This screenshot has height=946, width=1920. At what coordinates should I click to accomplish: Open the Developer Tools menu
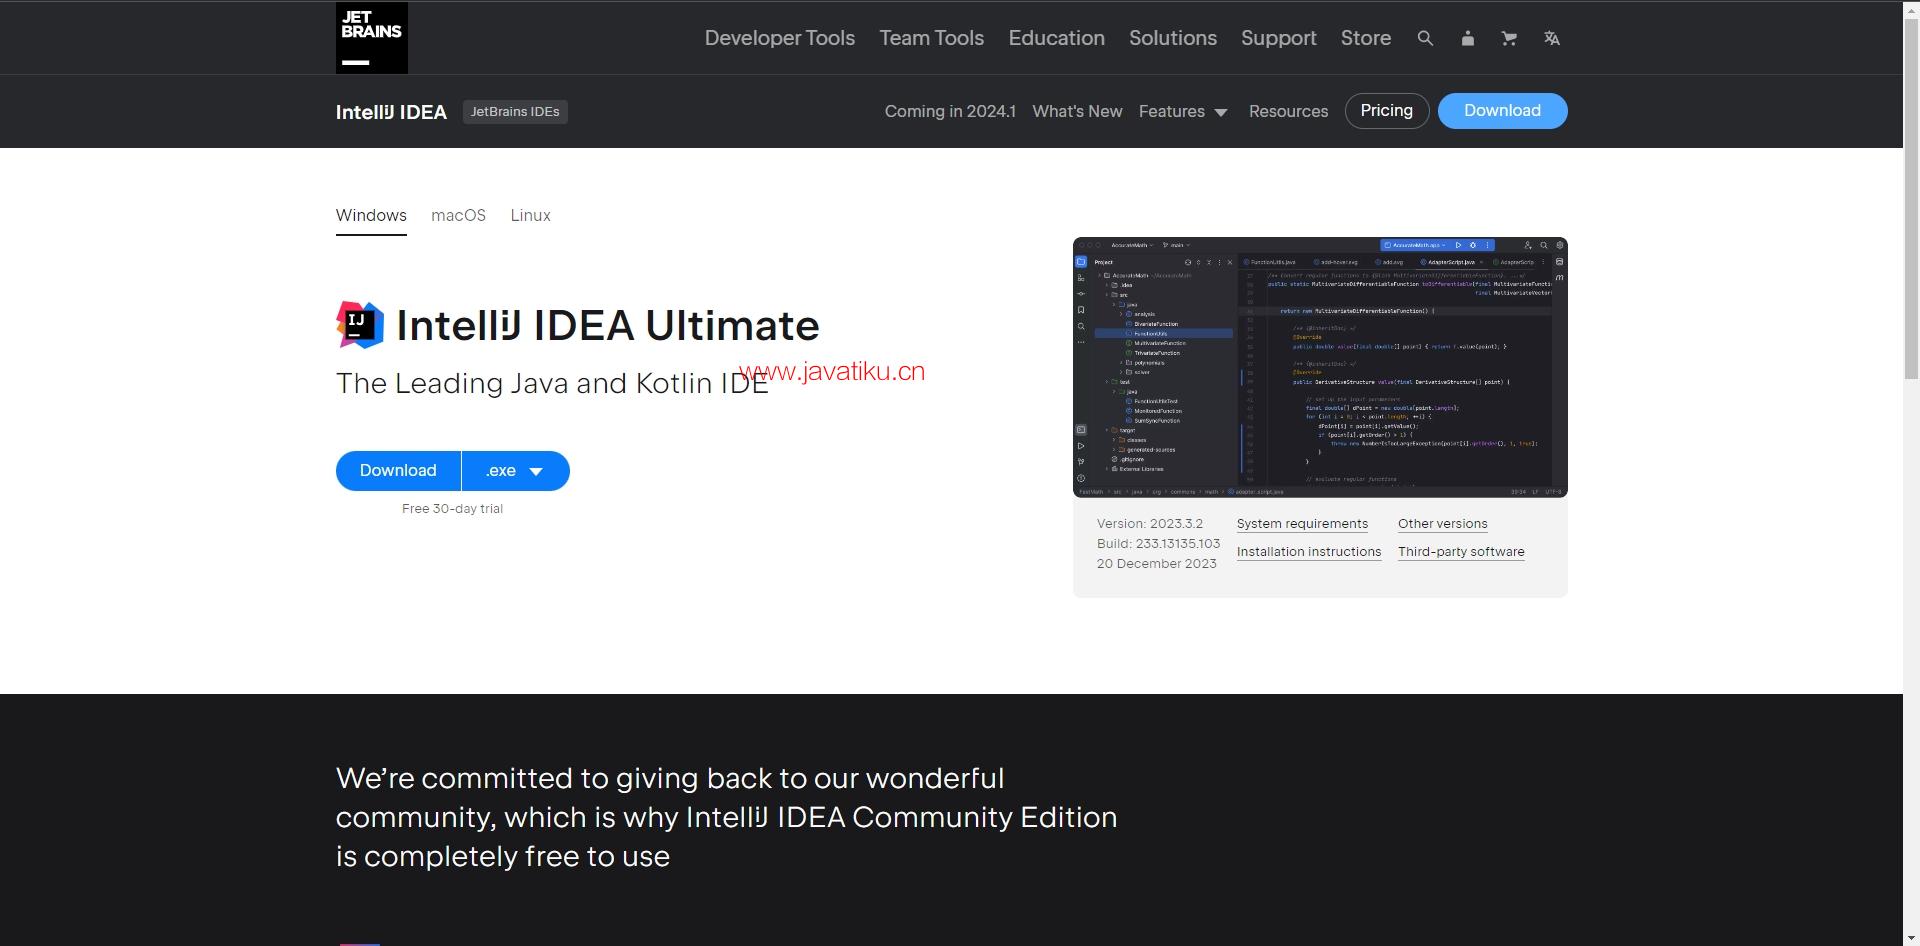pos(779,38)
